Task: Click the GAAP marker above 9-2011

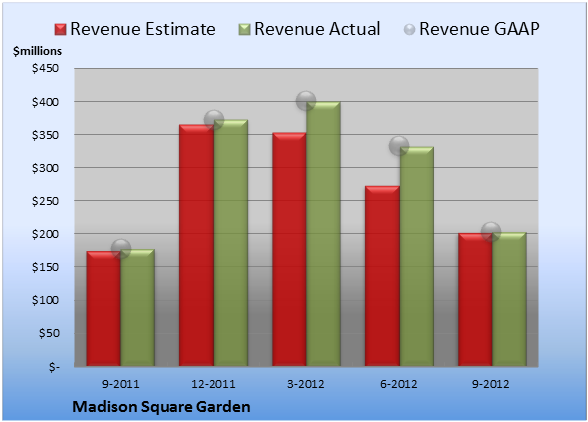Action: point(121,248)
